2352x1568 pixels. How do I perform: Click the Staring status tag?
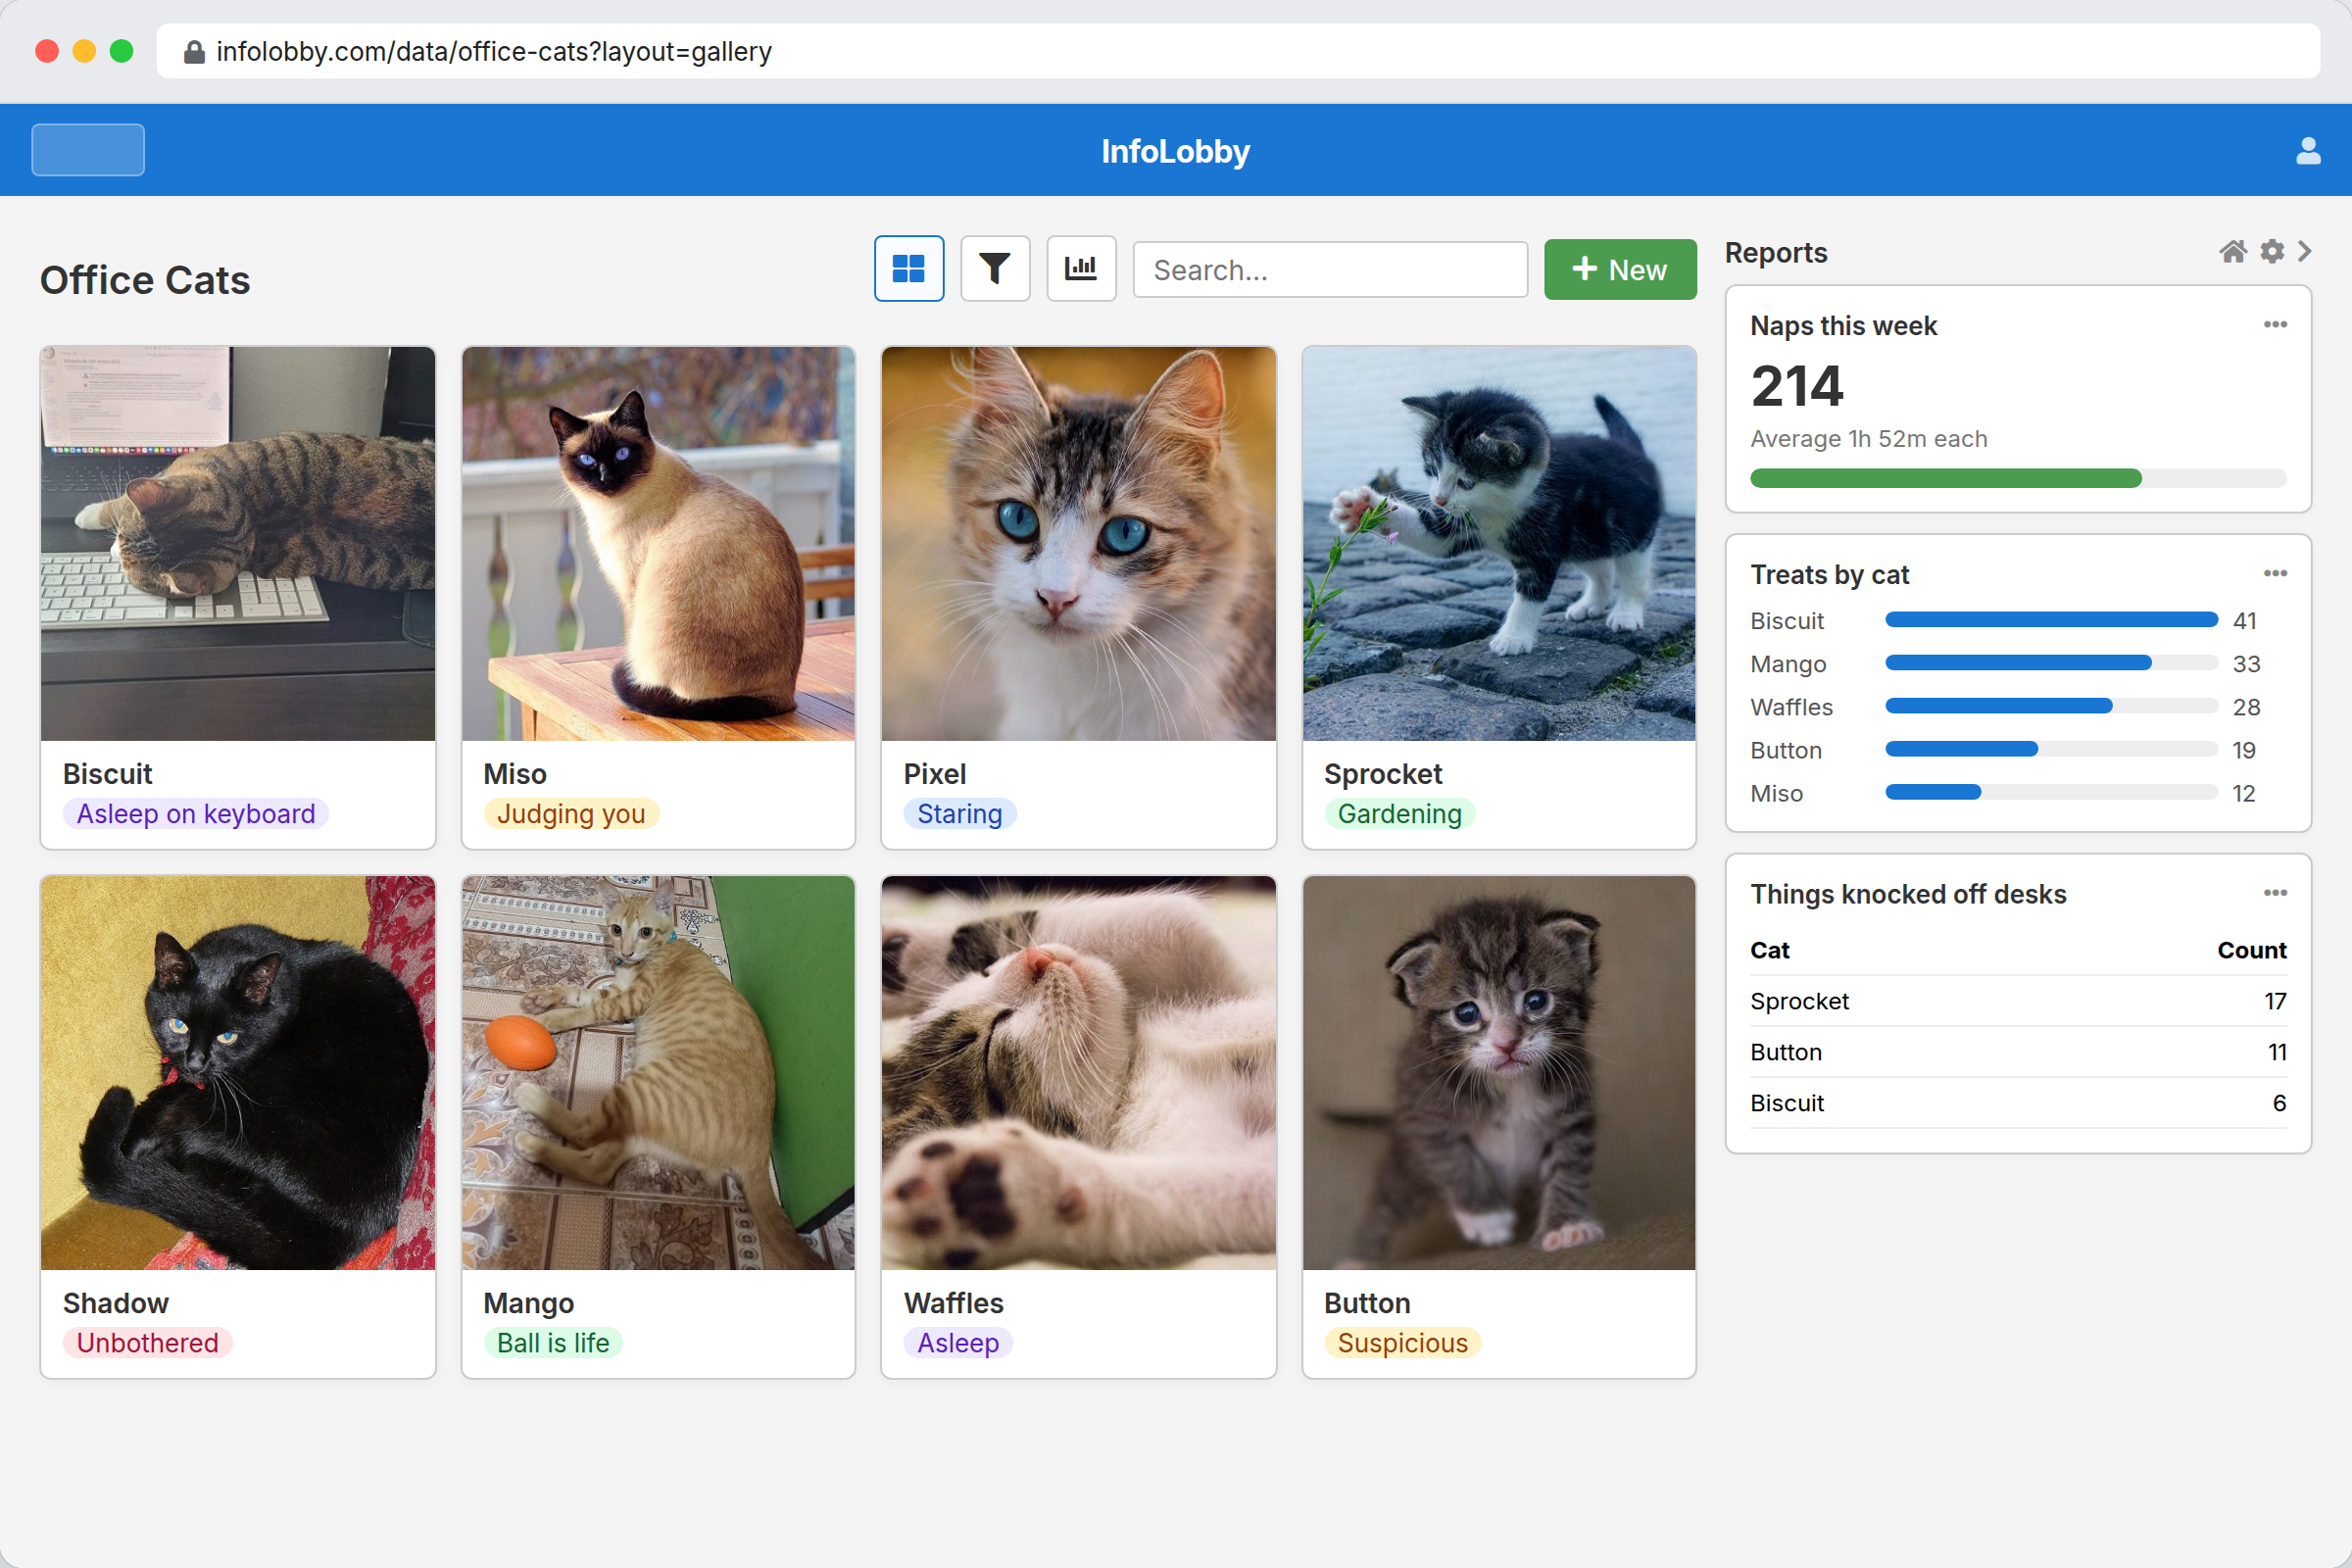[x=960, y=814]
